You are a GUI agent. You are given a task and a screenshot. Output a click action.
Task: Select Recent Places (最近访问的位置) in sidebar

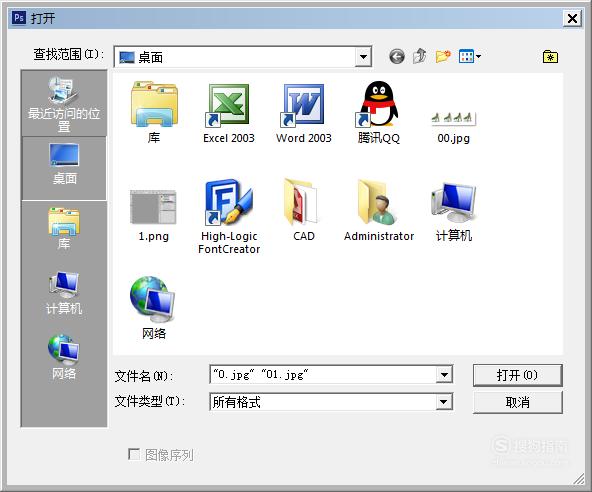click(x=64, y=103)
